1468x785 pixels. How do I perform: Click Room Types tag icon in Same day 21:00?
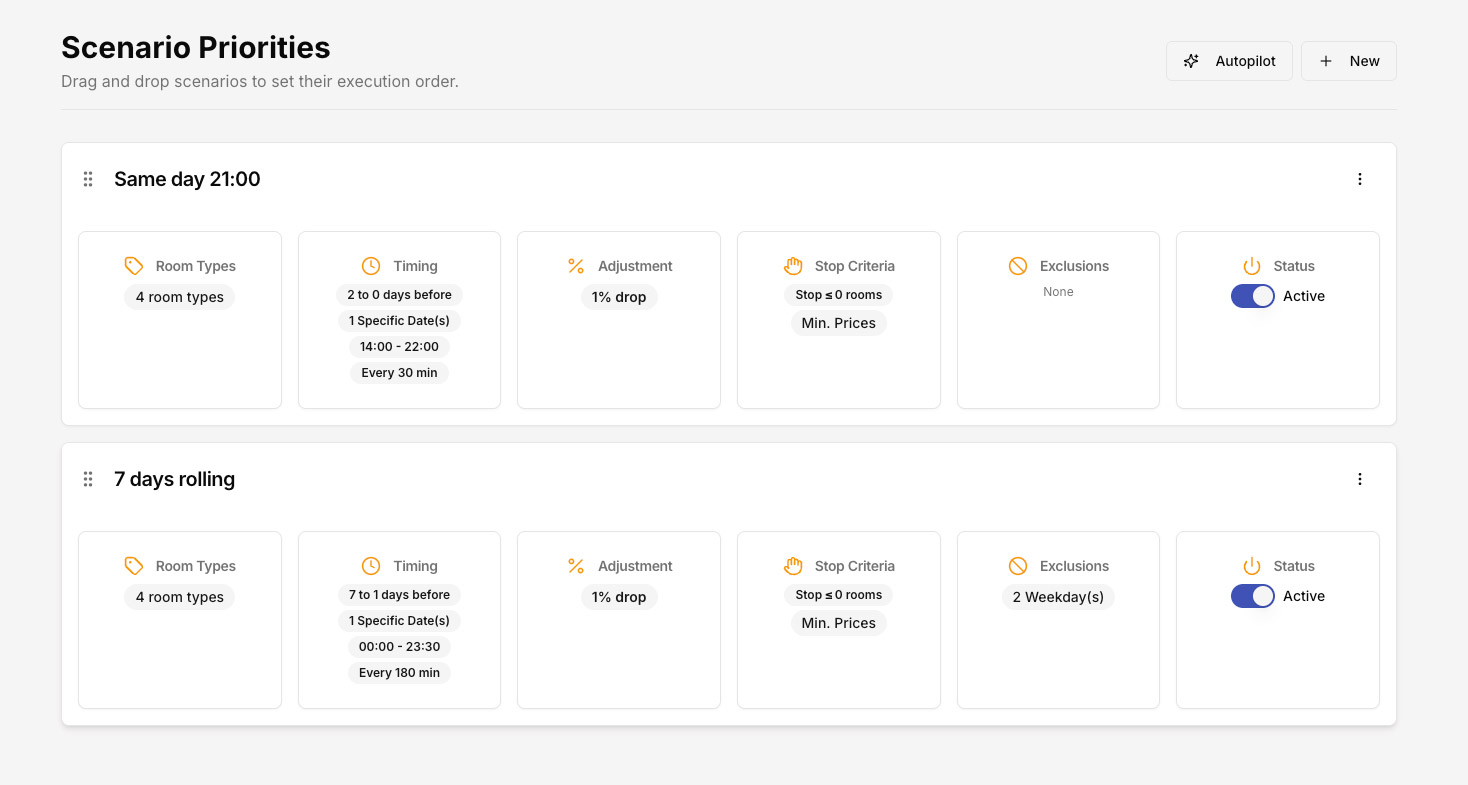(134, 266)
